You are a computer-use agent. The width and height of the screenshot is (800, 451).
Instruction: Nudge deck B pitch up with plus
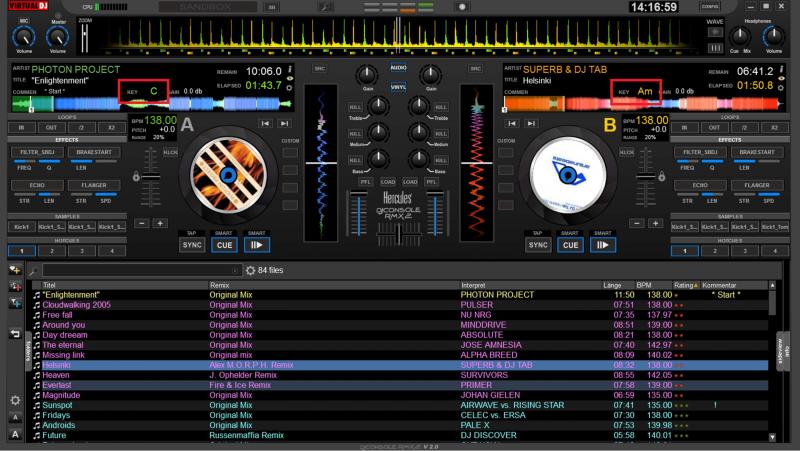tap(656, 223)
